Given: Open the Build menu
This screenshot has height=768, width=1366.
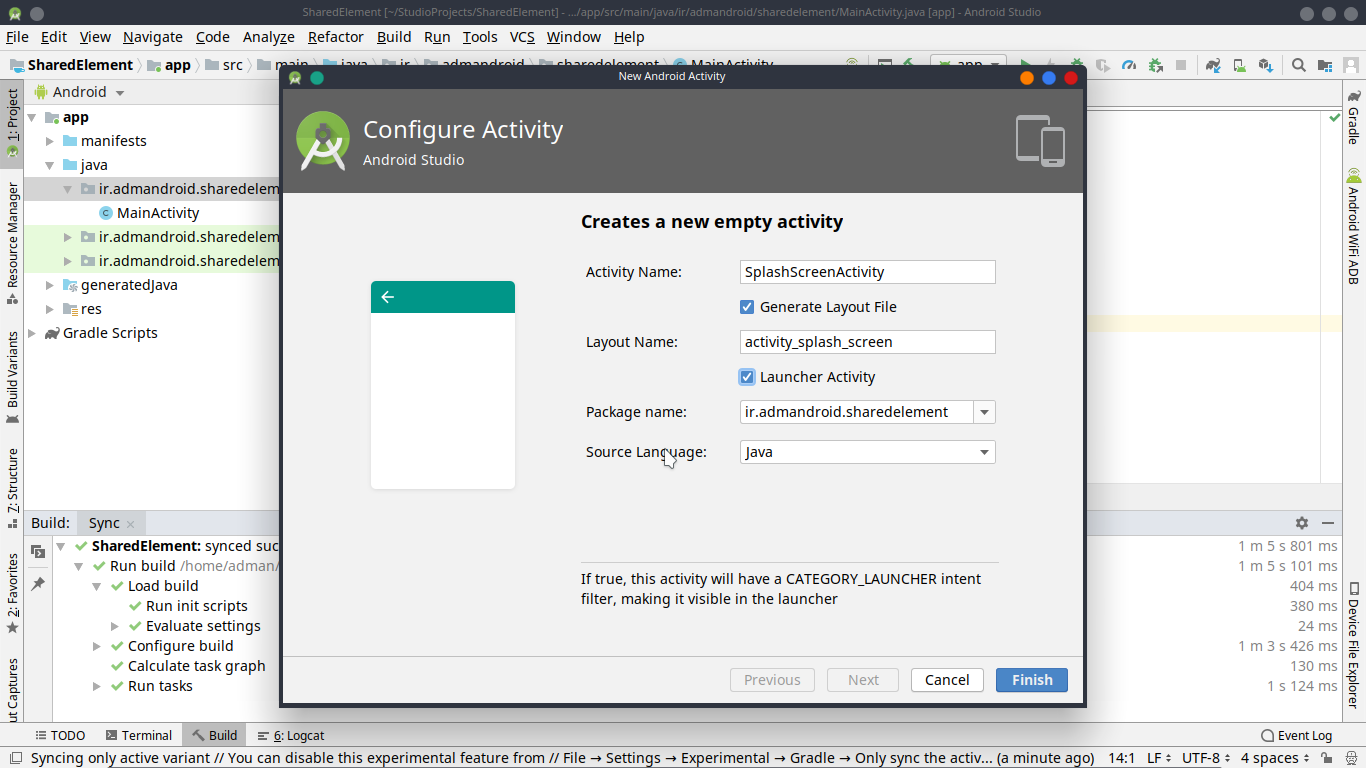Looking at the screenshot, I should pyautogui.click(x=394, y=37).
